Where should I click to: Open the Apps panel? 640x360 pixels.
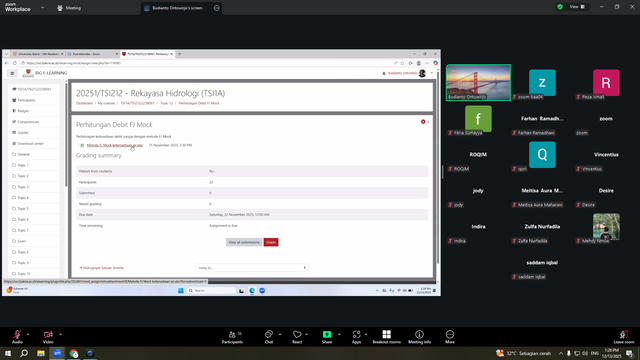click(x=356, y=337)
